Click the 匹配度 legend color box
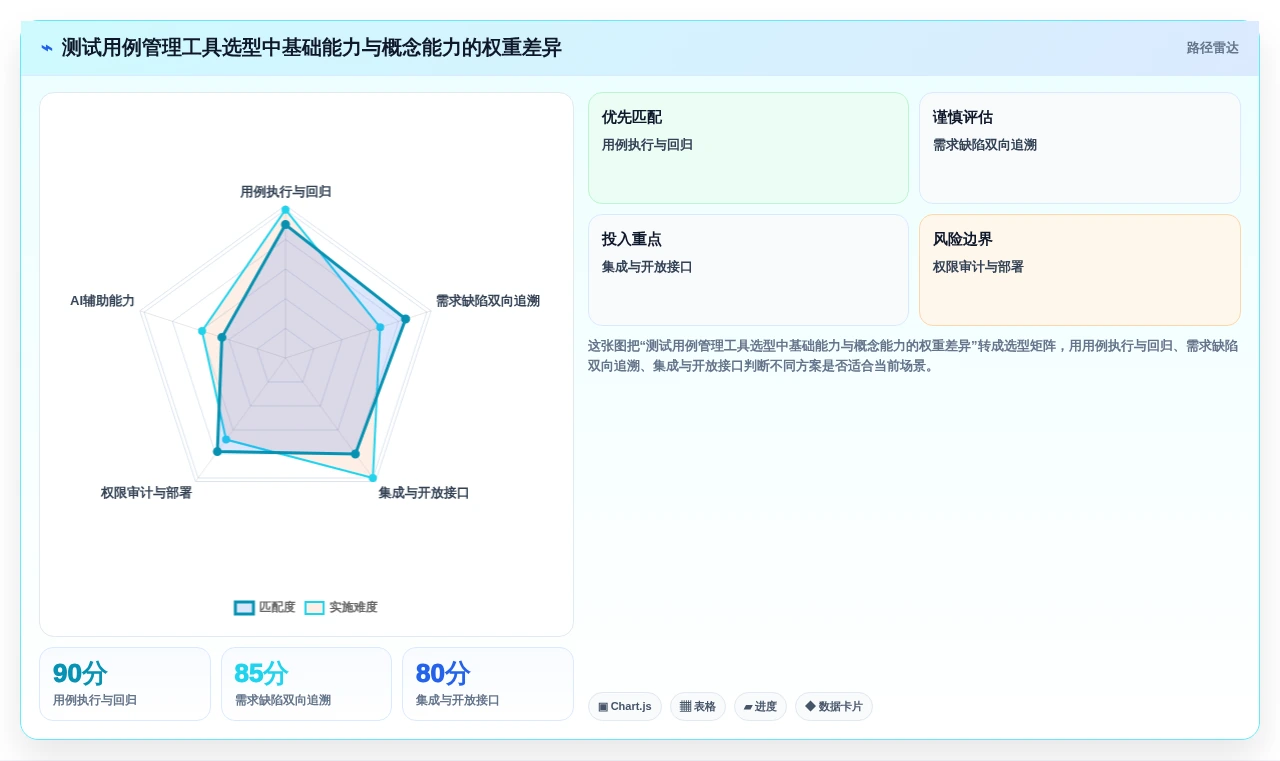 tap(244, 607)
